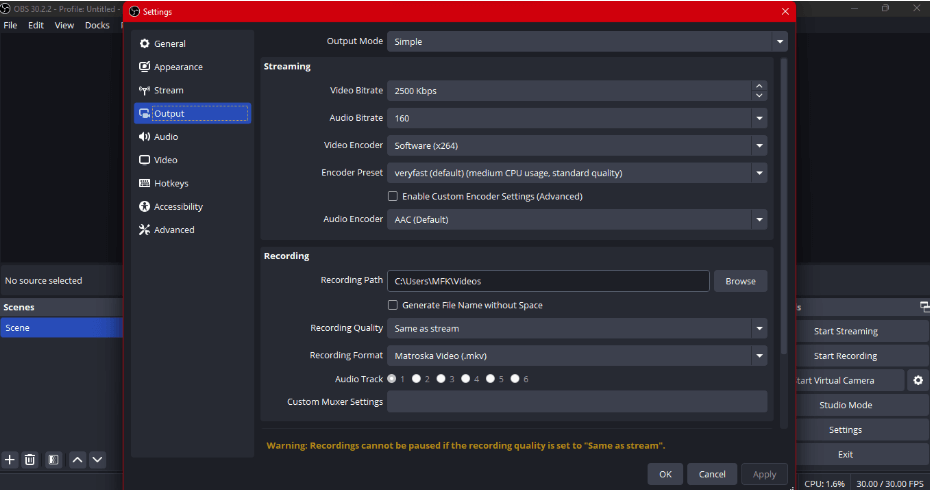The height and width of the screenshot is (490, 930).
Task: Select audio track 3 radio
Action: tap(441, 378)
